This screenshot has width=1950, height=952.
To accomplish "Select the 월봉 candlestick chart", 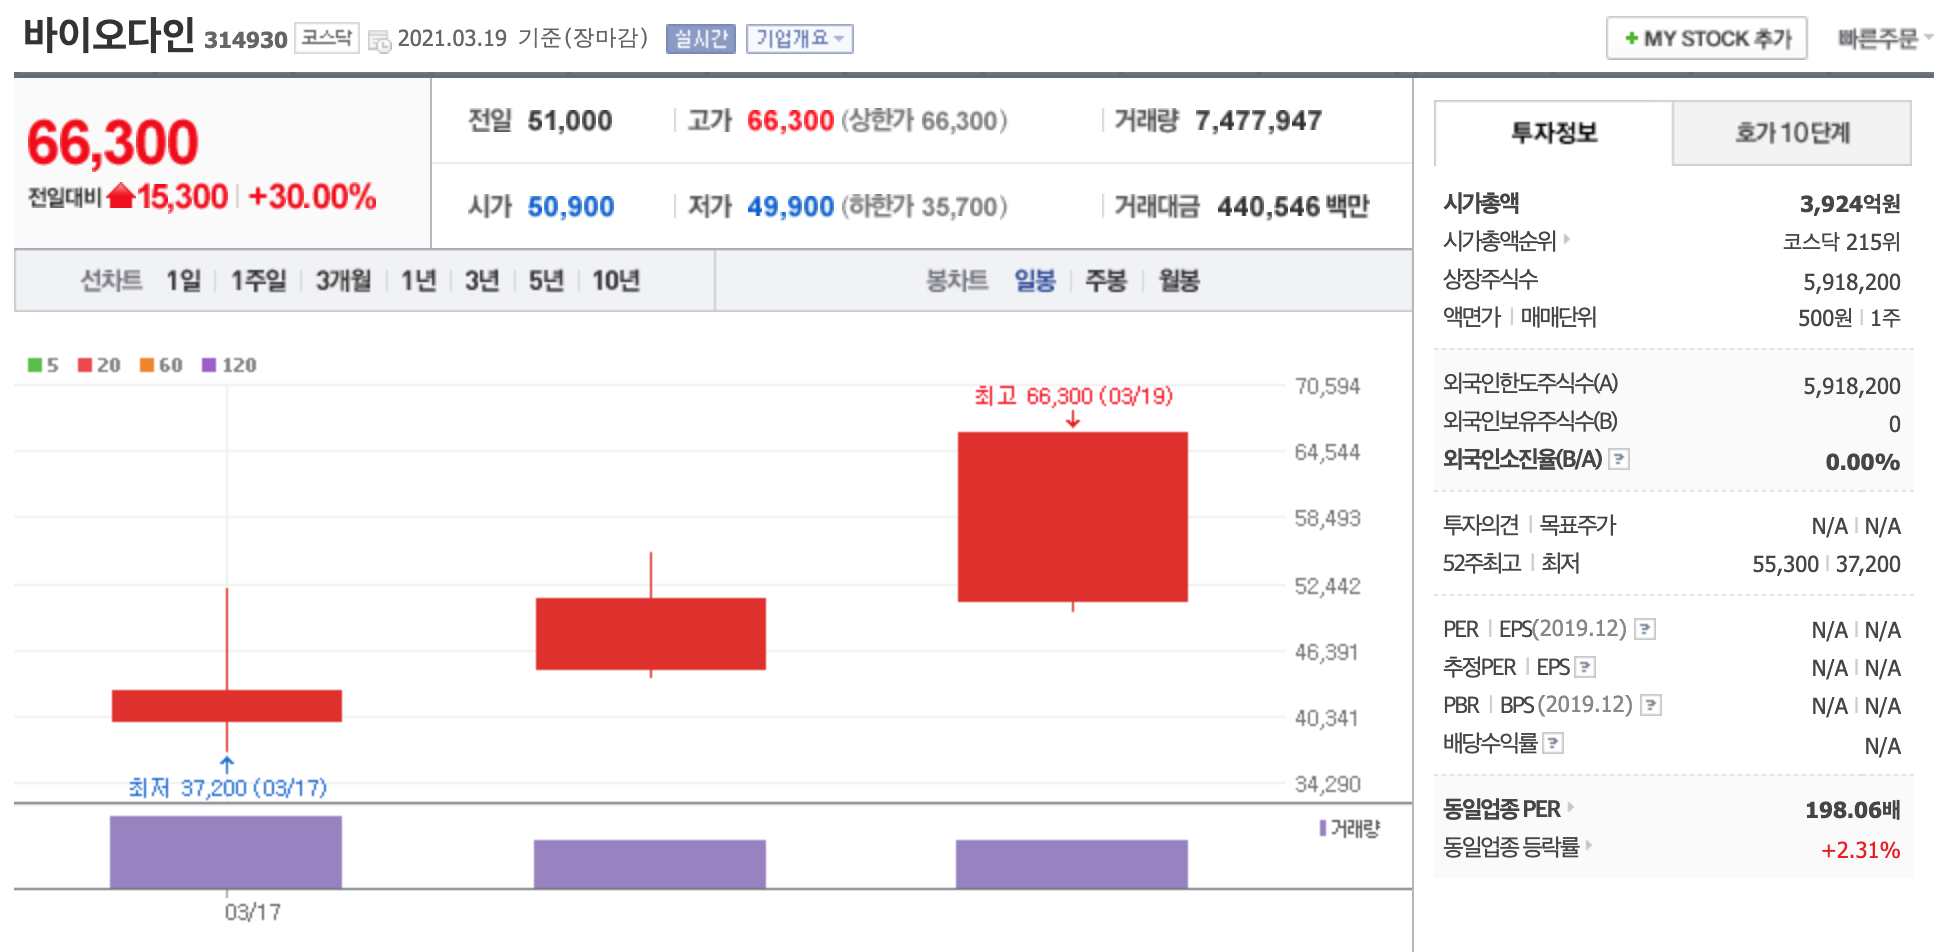I will [x=1179, y=281].
